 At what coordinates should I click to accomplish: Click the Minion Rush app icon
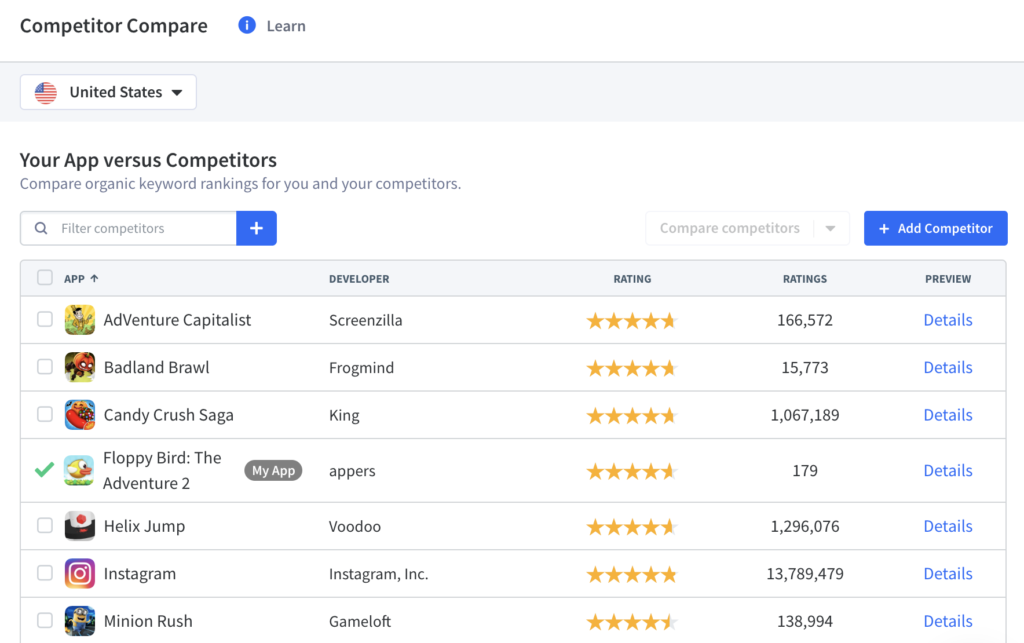(x=80, y=621)
